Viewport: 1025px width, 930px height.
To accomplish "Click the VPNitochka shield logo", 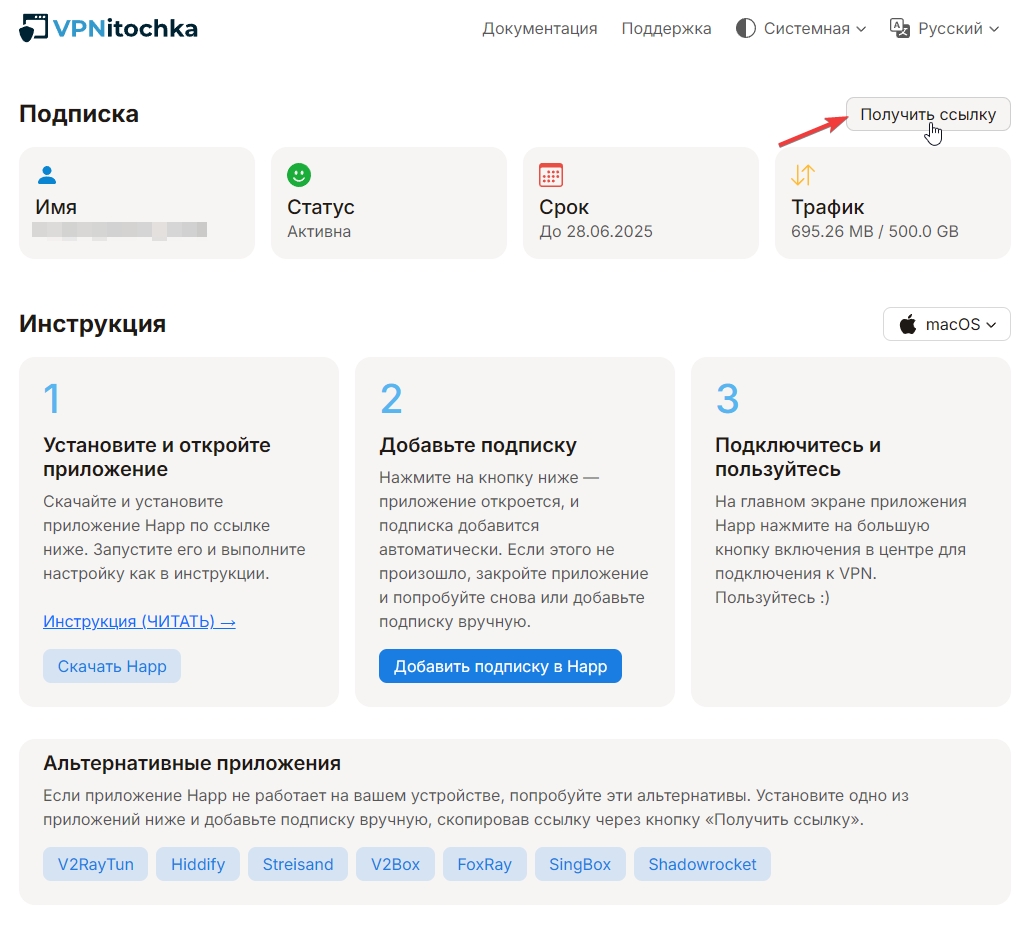I will click(x=33, y=28).
